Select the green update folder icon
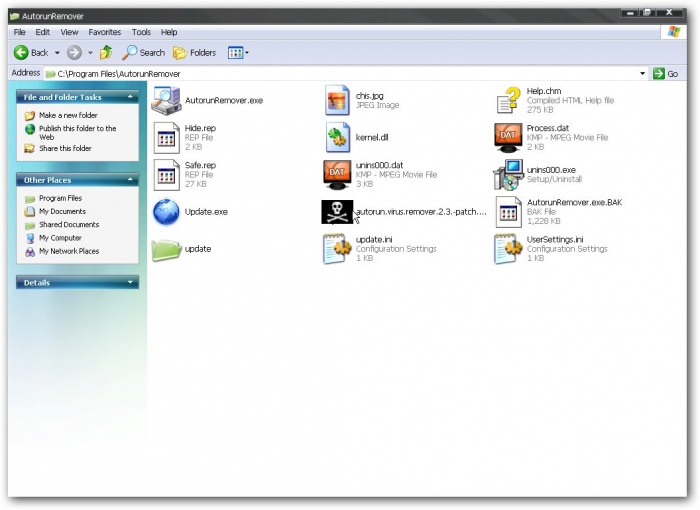Screen dimensions: 700x510 click(x=166, y=249)
